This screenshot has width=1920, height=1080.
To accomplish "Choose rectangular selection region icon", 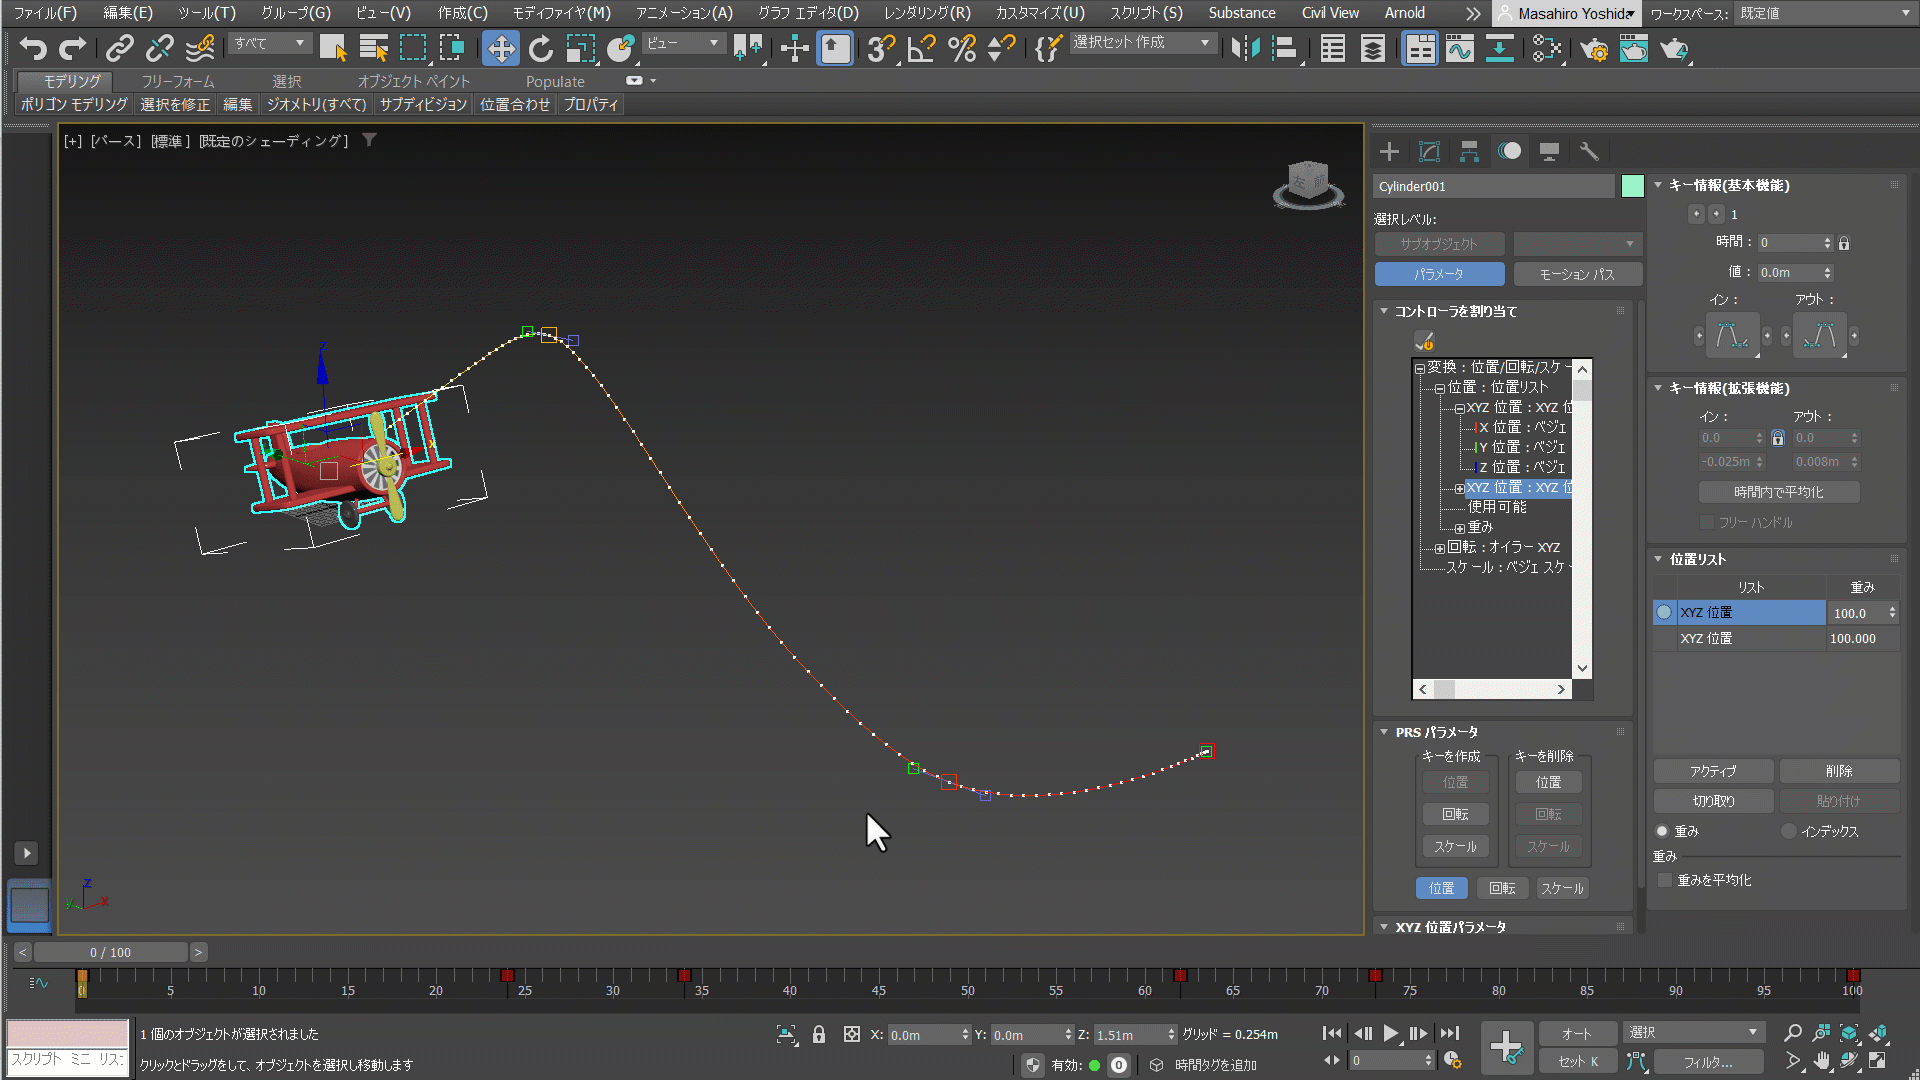I will coord(413,48).
